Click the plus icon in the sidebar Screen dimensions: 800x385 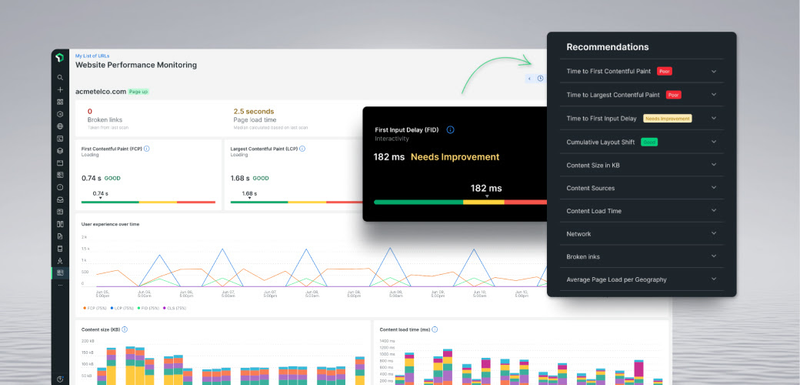(x=60, y=90)
